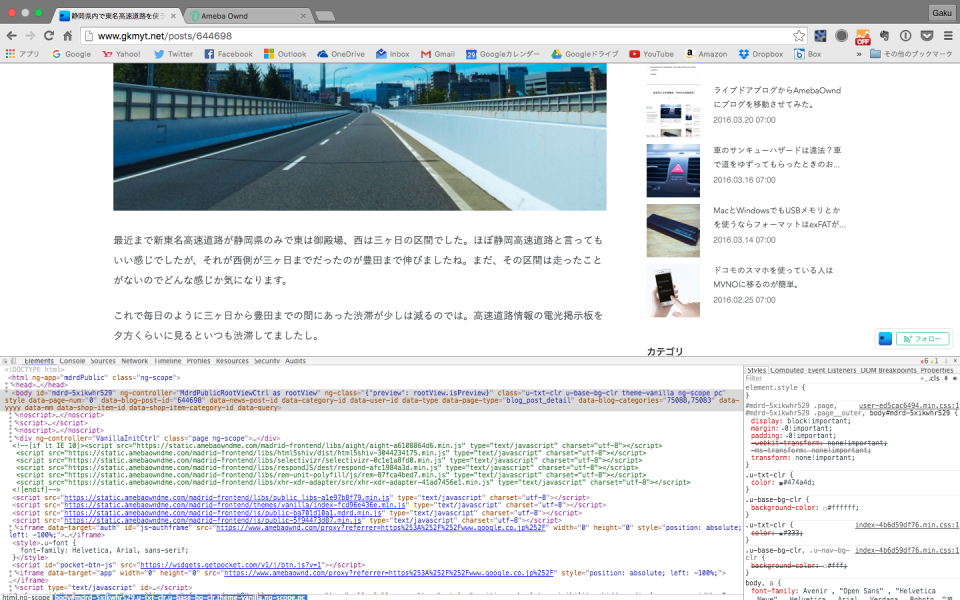Image resolution: width=960 pixels, height=600 pixels.
Task: Open the Amazon bookmark
Action: point(706,54)
